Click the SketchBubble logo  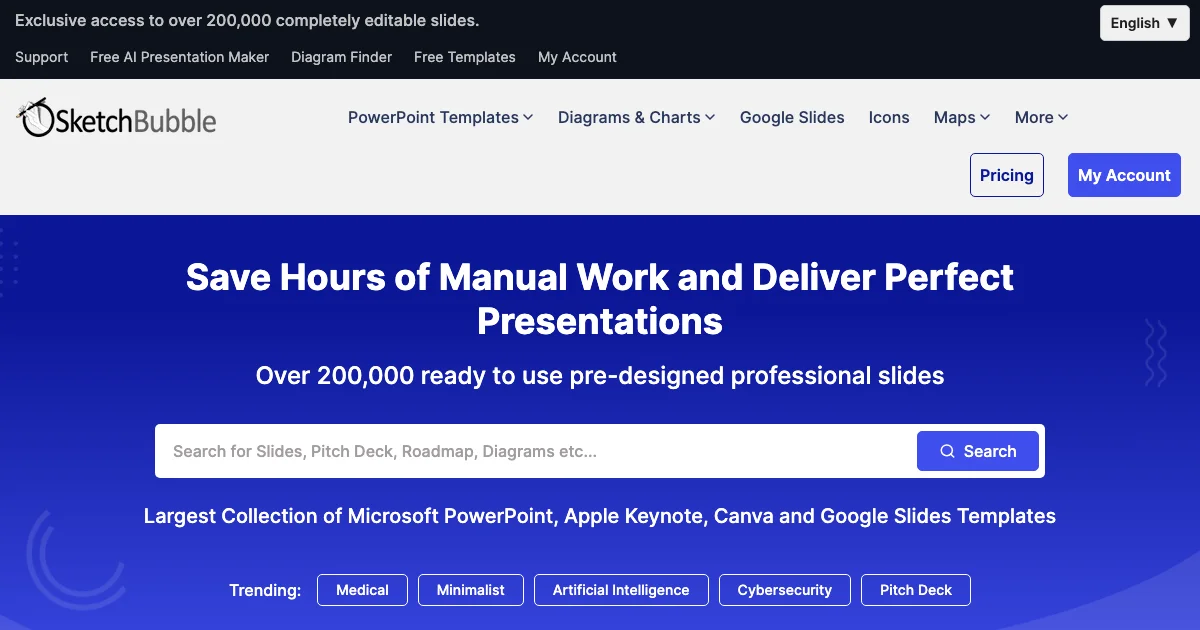coord(117,118)
